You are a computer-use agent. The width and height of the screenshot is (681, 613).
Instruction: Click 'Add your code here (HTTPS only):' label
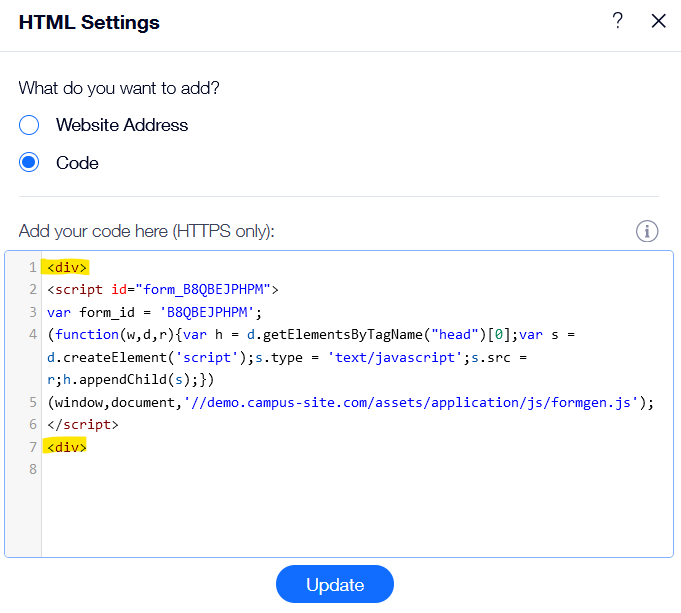pyautogui.click(x=146, y=231)
